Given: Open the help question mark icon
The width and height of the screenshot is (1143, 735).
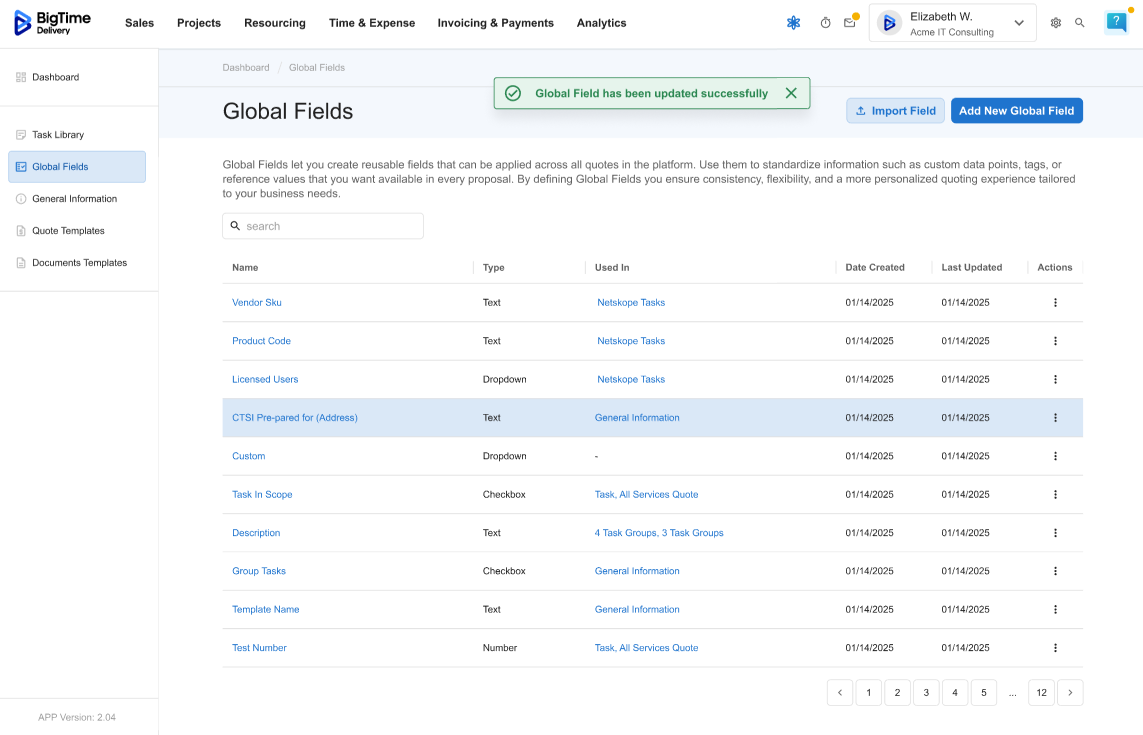Looking at the screenshot, I should tap(1116, 23).
